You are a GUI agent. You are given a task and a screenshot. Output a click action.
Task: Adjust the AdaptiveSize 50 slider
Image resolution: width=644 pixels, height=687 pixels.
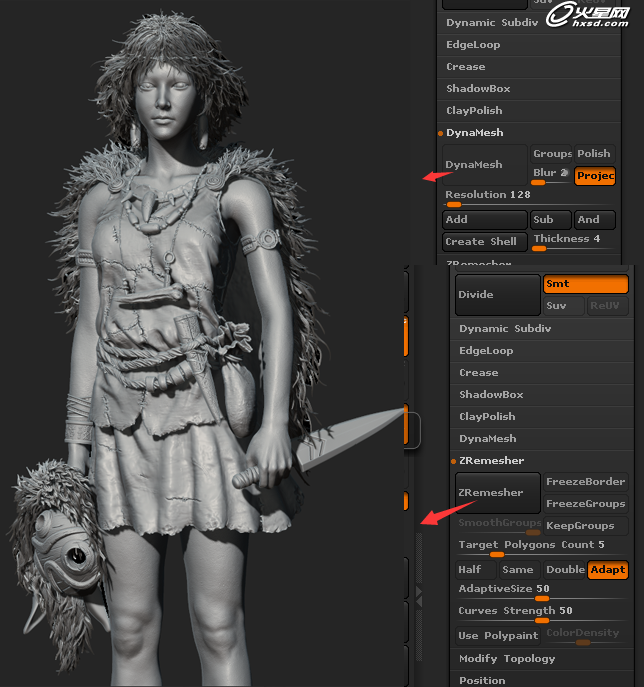542,591
